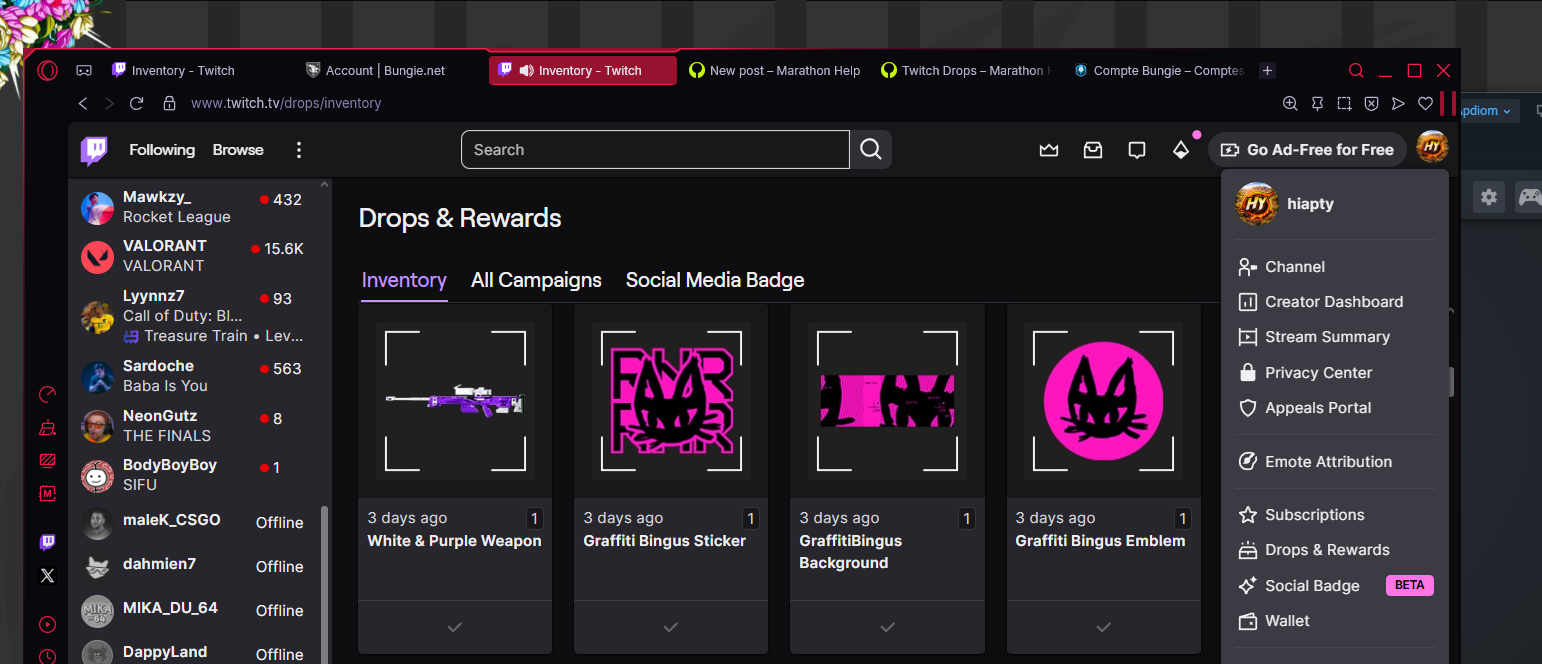The height and width of the screenshot is (664, 1542).
Task: Select Creator Dashboard from user menu
Action: tap(1333, 302)
